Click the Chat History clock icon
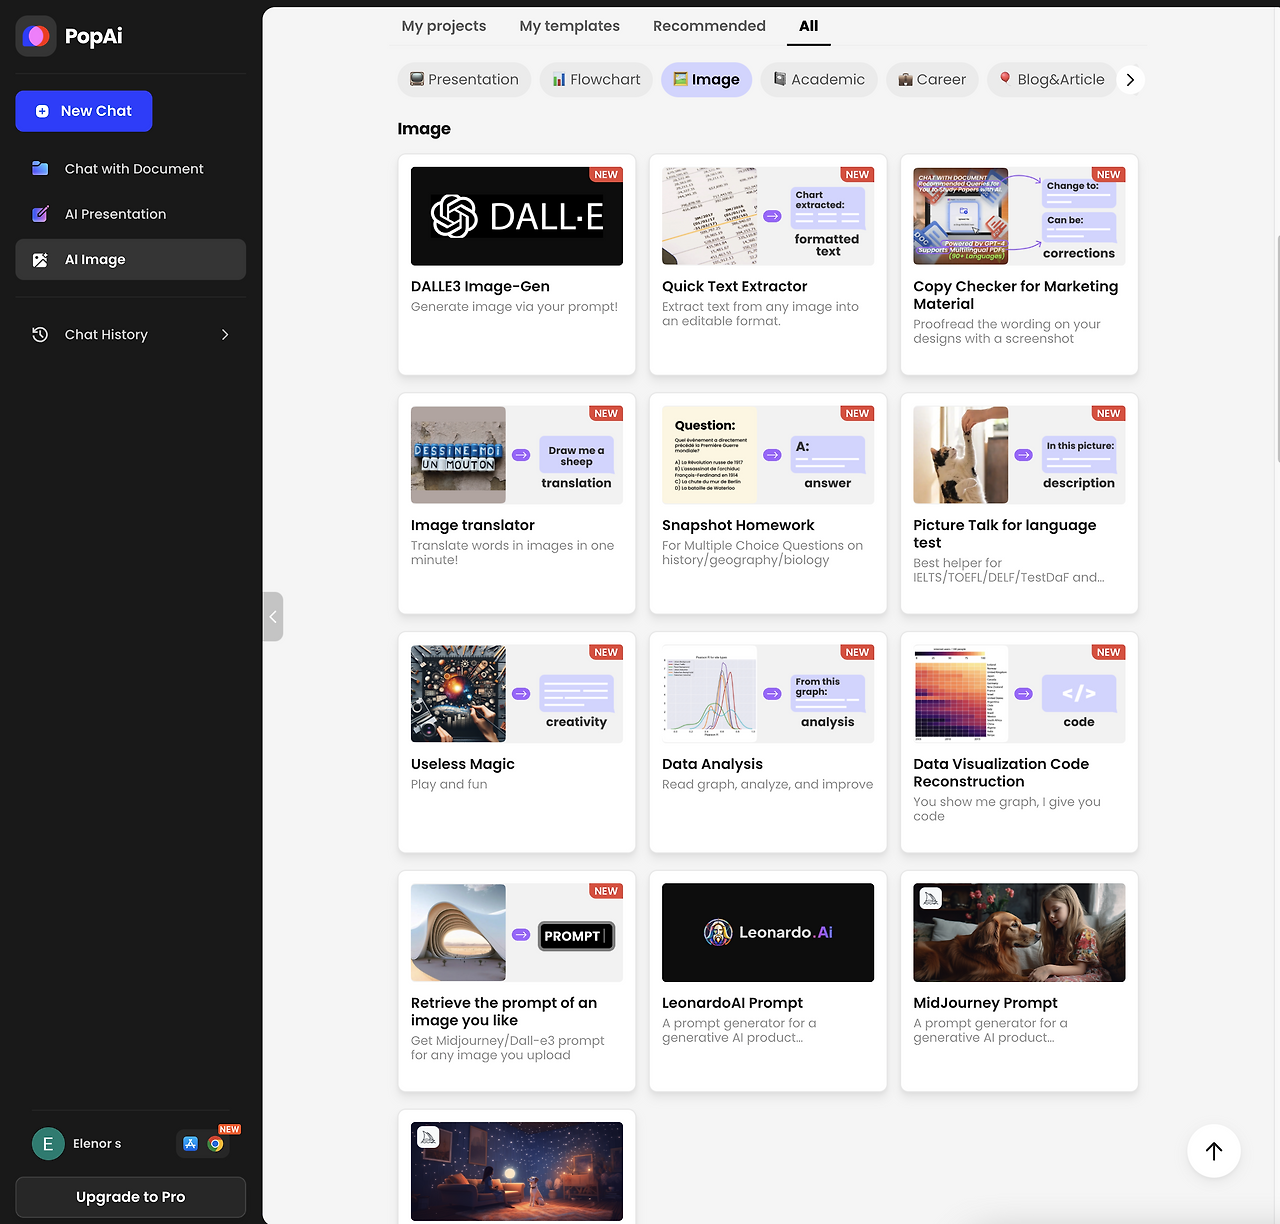The height and width of the screenshot is (1224, 1280). pyautogui.click(x=40, y=335)
